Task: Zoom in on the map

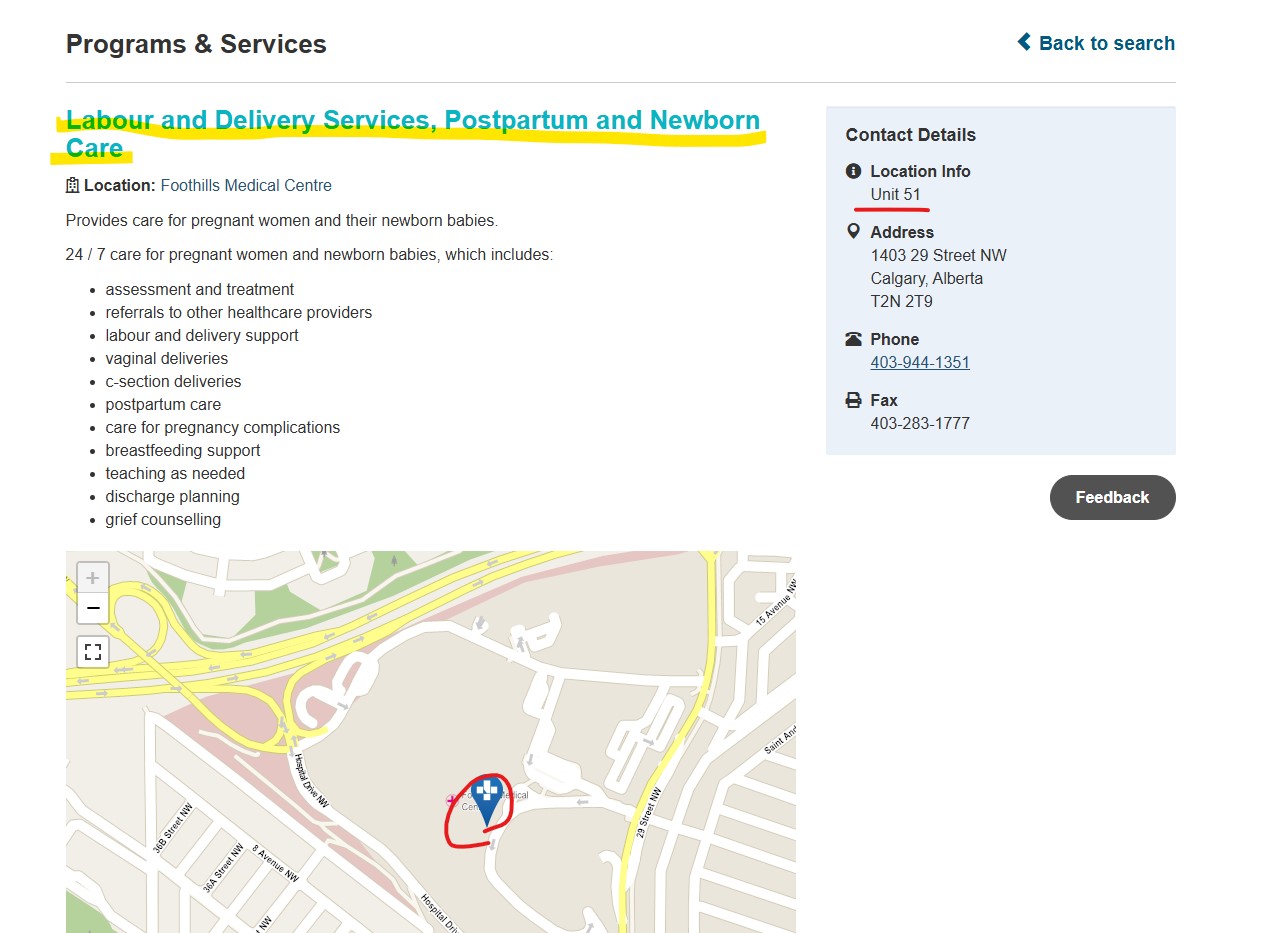Action: pyautogui.click(x=92, y=577)
